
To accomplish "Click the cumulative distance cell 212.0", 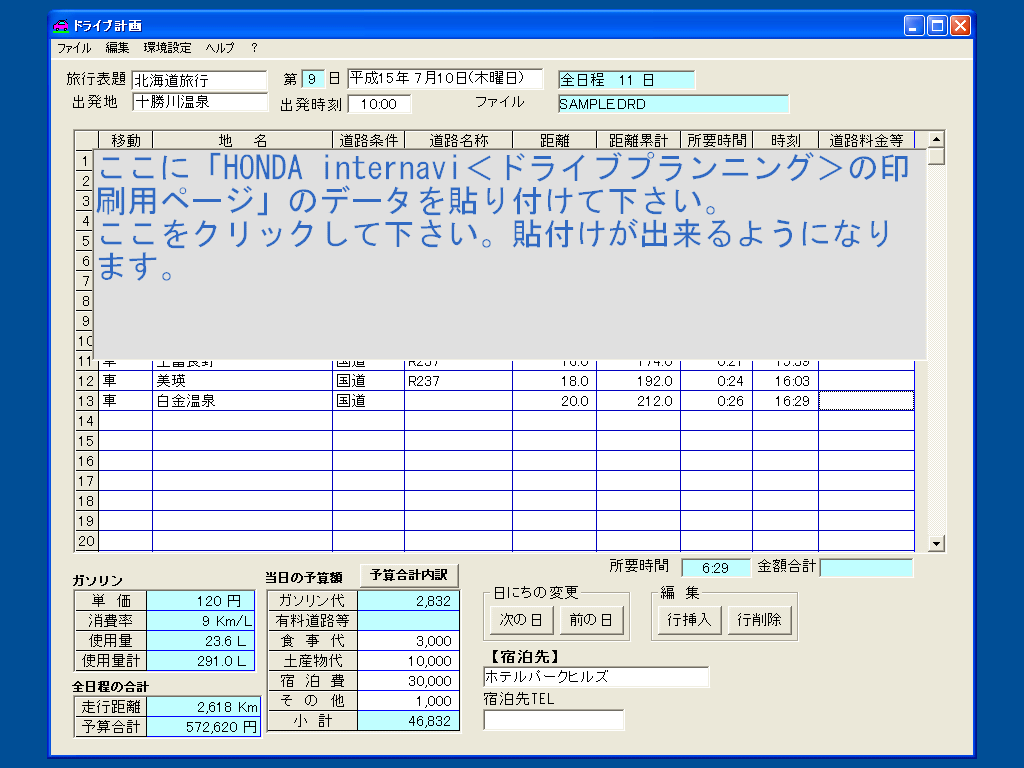I will click(638, 401).
